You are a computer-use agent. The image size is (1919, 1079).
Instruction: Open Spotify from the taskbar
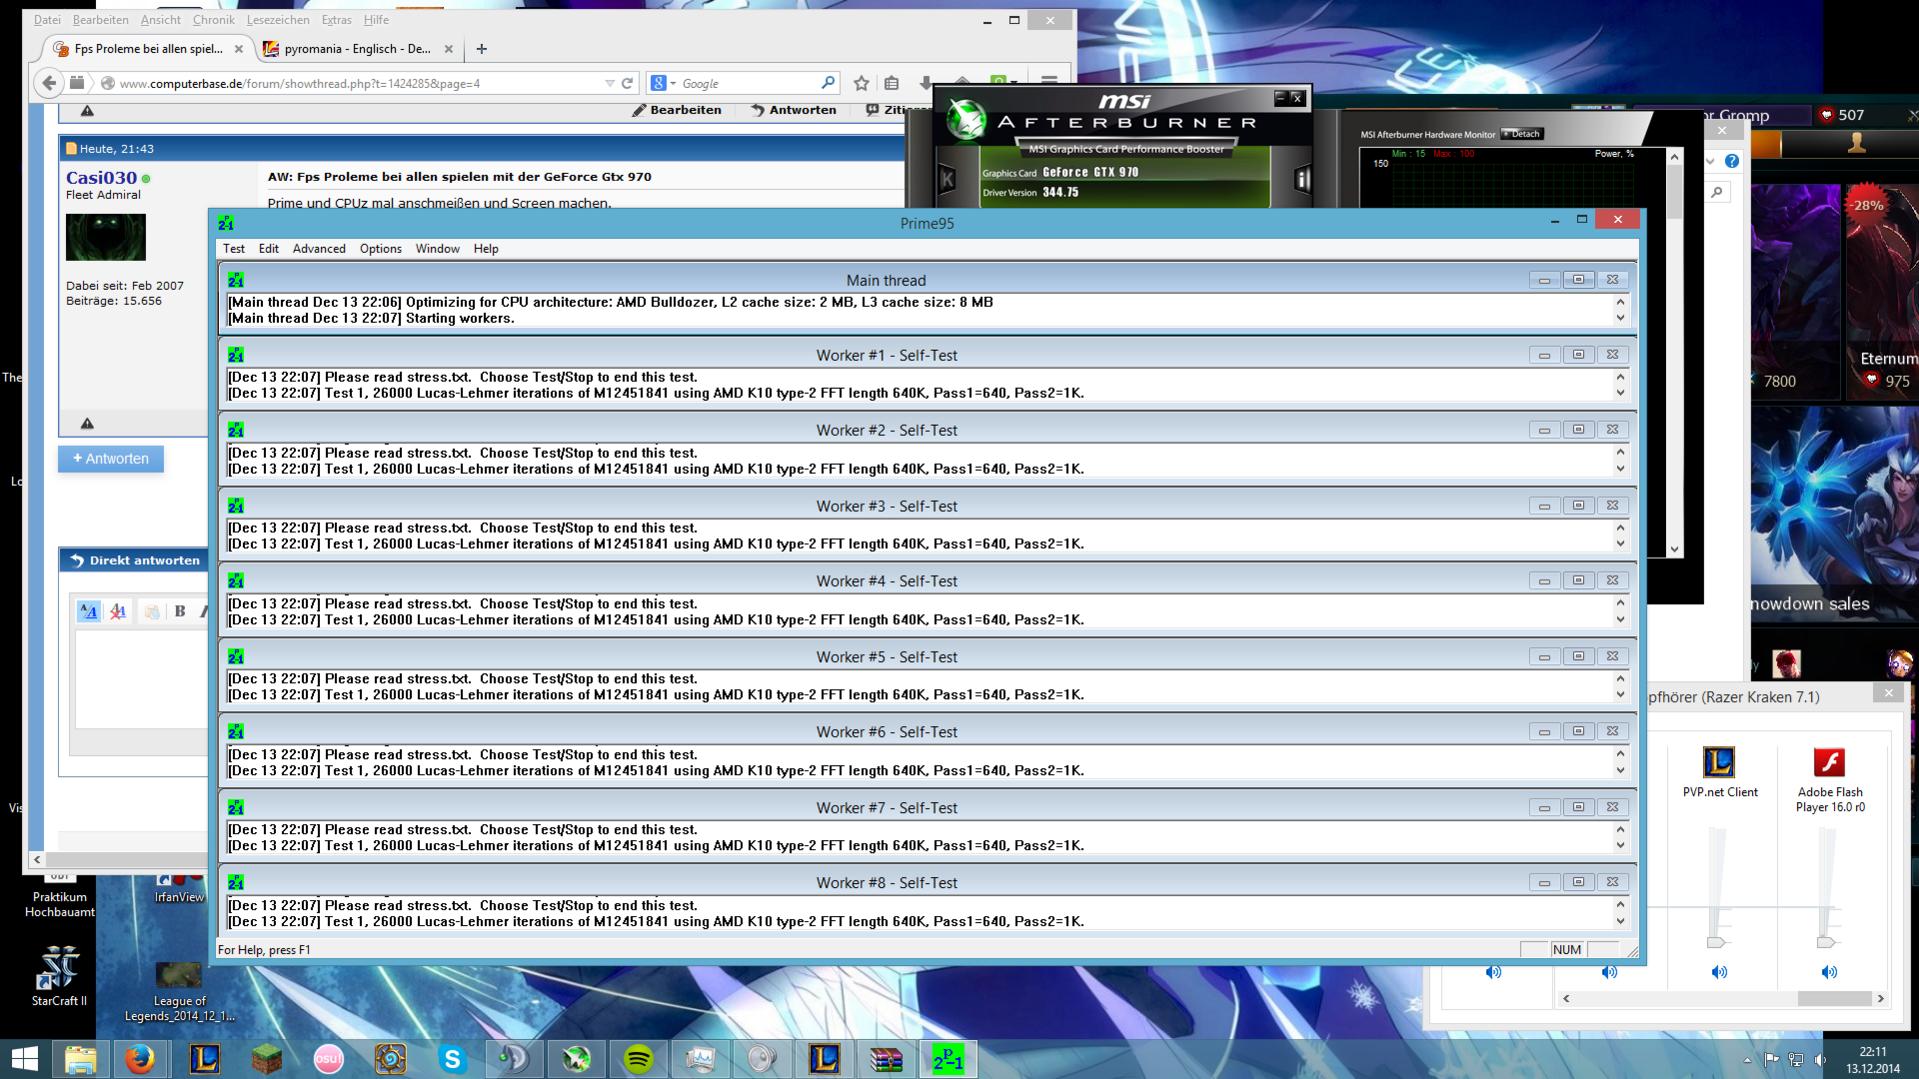pos(638,1058)
